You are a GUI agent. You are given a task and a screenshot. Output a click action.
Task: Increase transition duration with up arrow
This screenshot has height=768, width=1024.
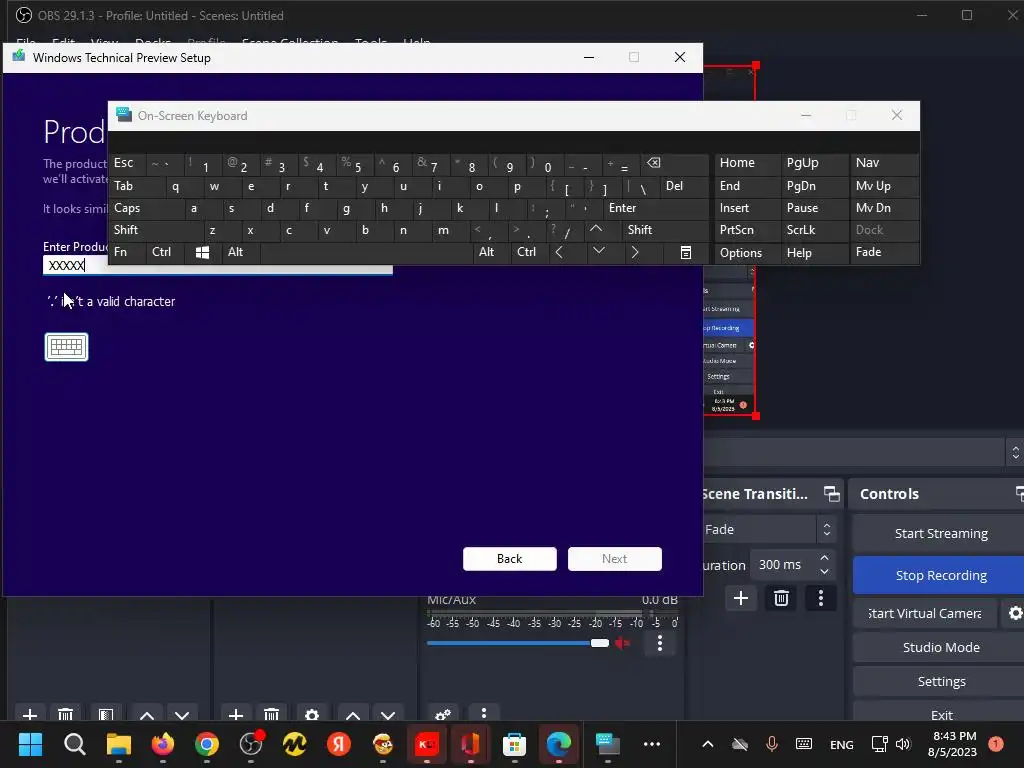(824, 558)
